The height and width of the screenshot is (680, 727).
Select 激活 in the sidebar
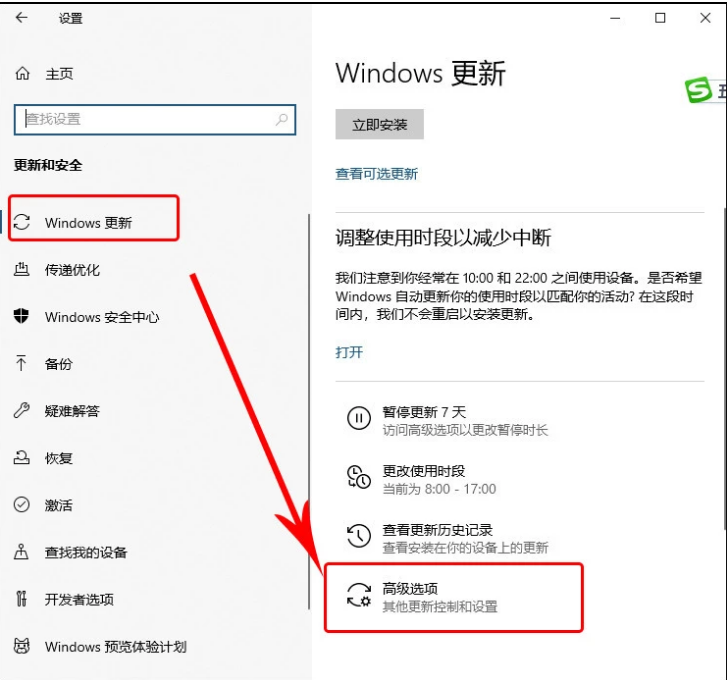[x=58, y=505]
